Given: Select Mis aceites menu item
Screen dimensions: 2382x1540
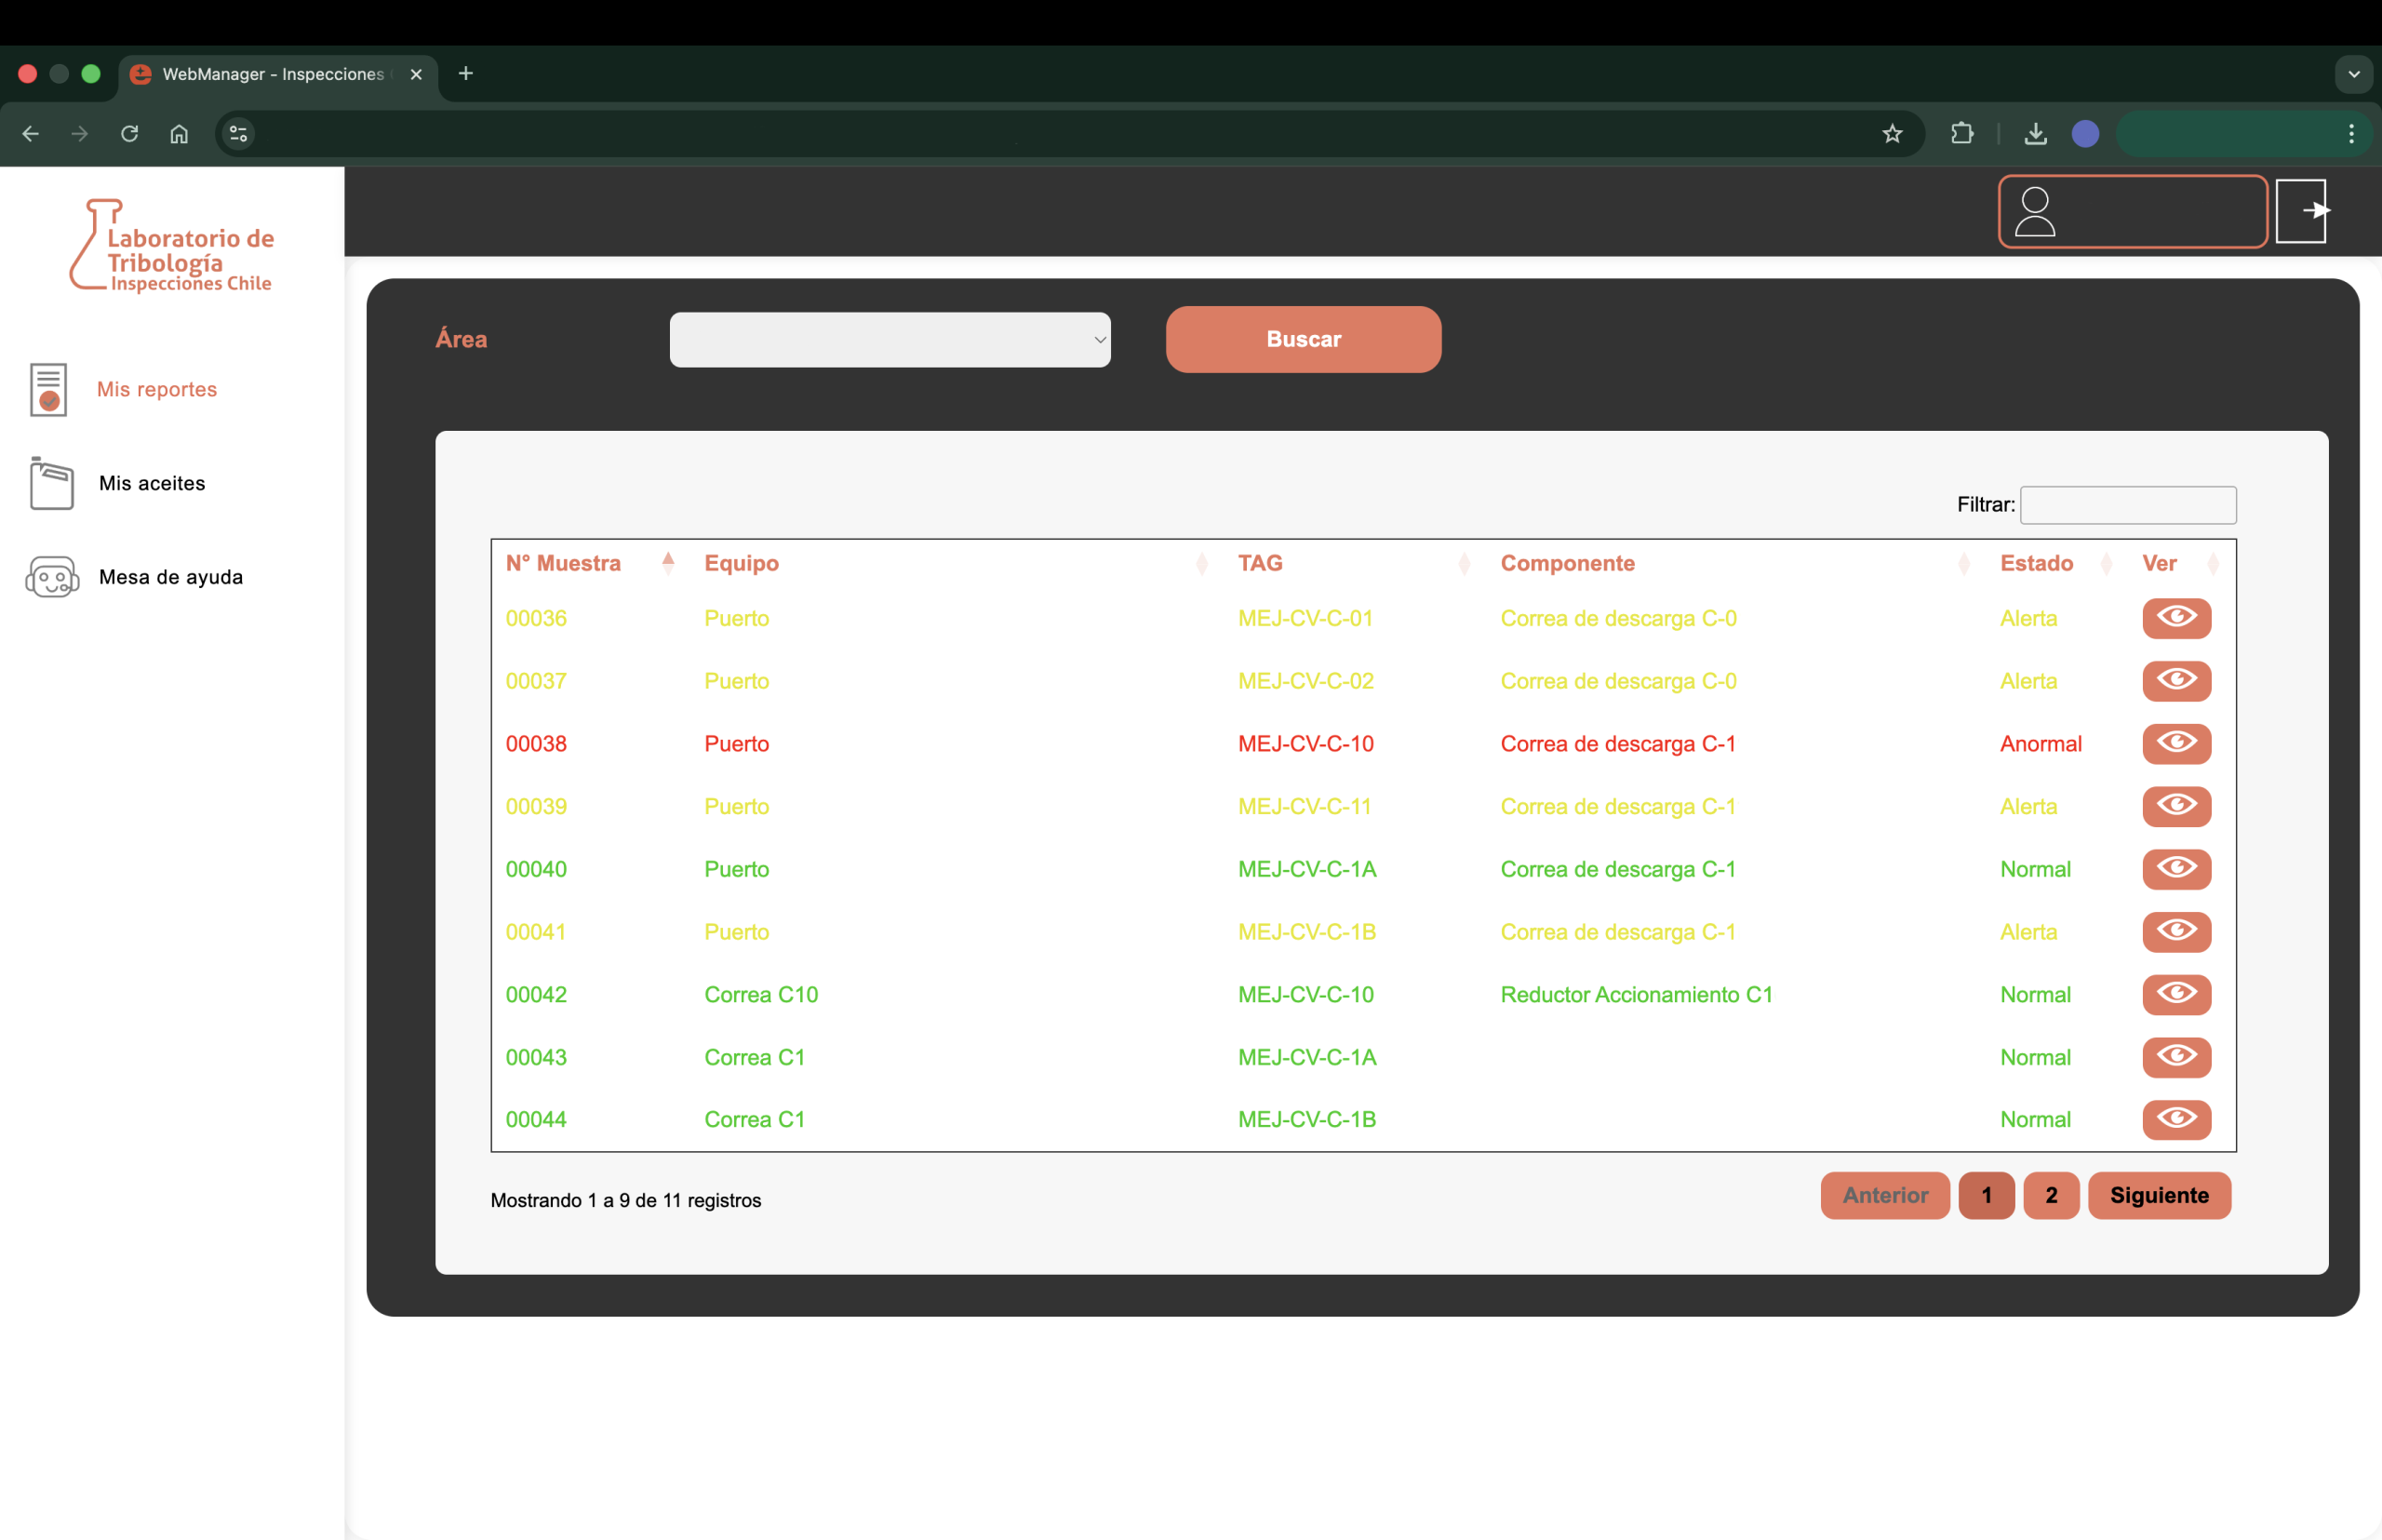Looking at the screenshot, I should click(152, 483).
